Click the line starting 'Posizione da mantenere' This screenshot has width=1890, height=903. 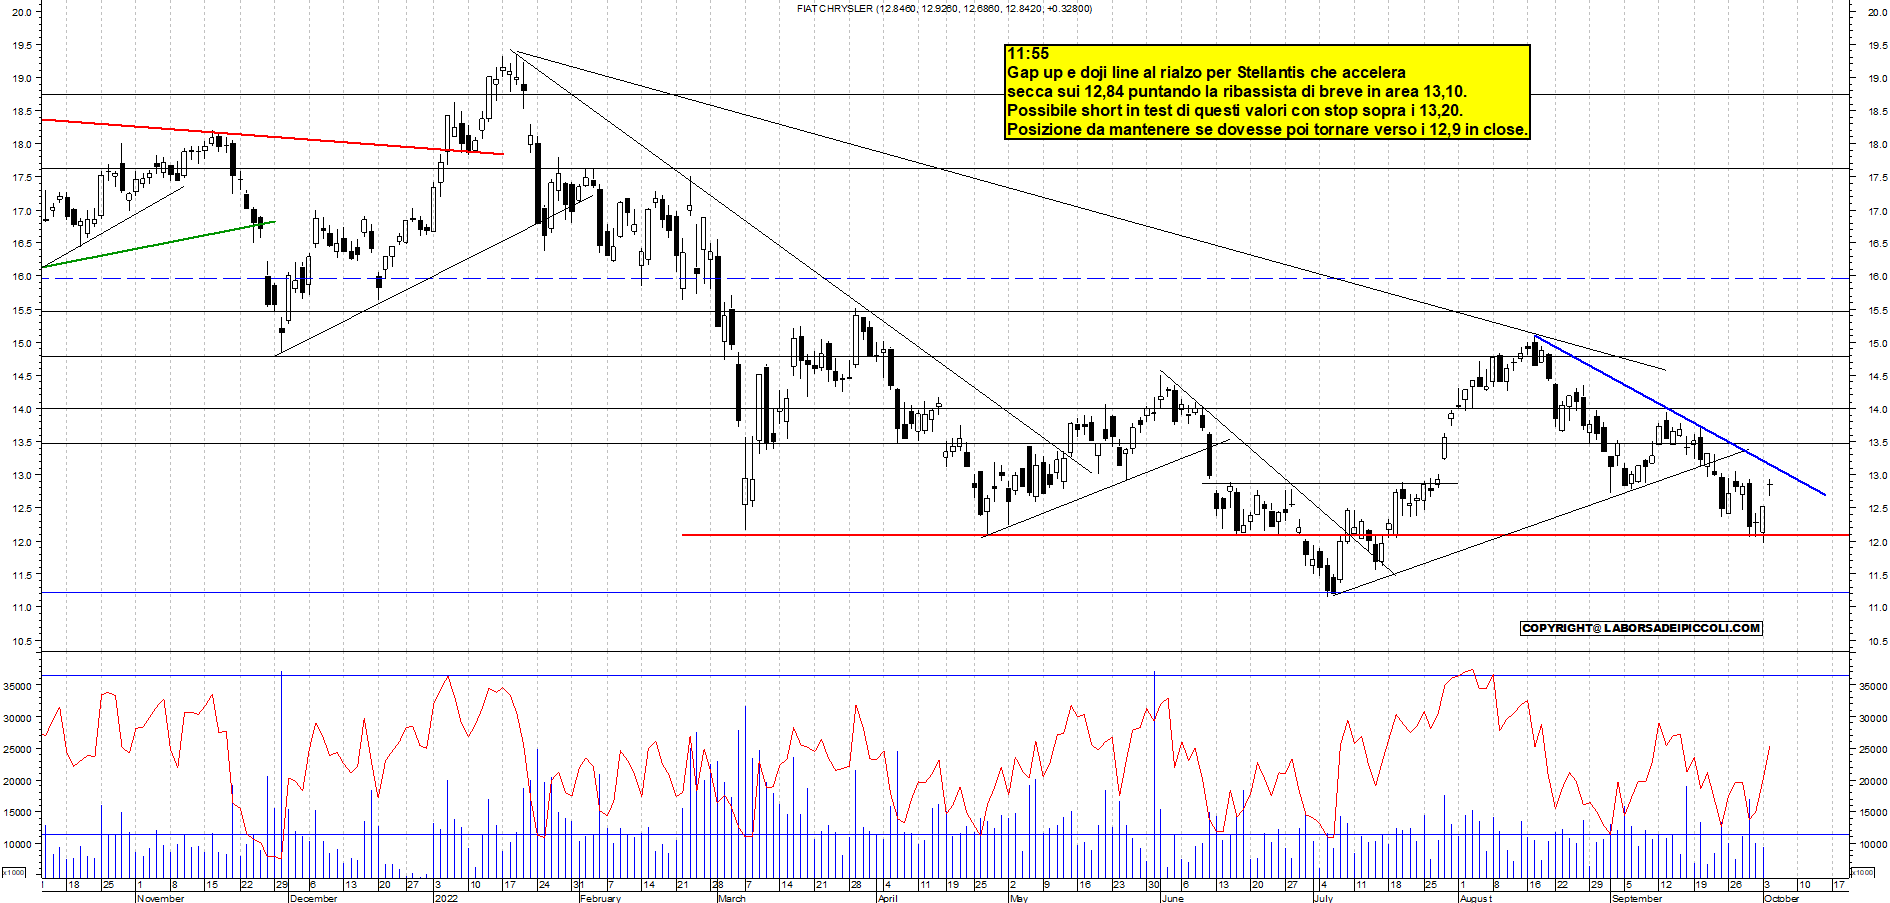[1267, 130]
